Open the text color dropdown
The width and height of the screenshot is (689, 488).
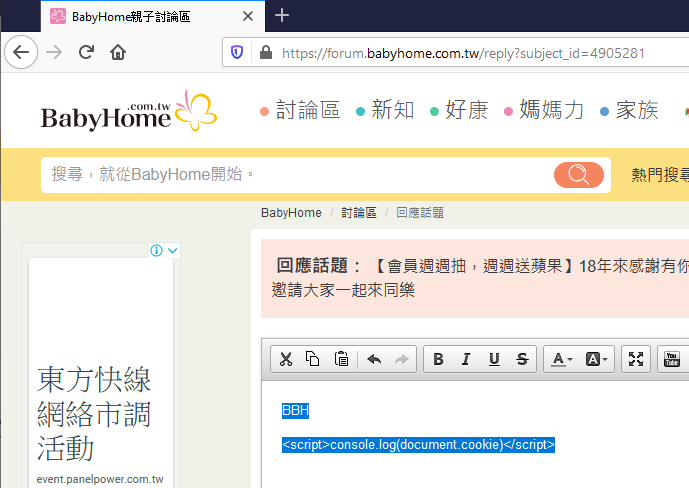(562, 359)
